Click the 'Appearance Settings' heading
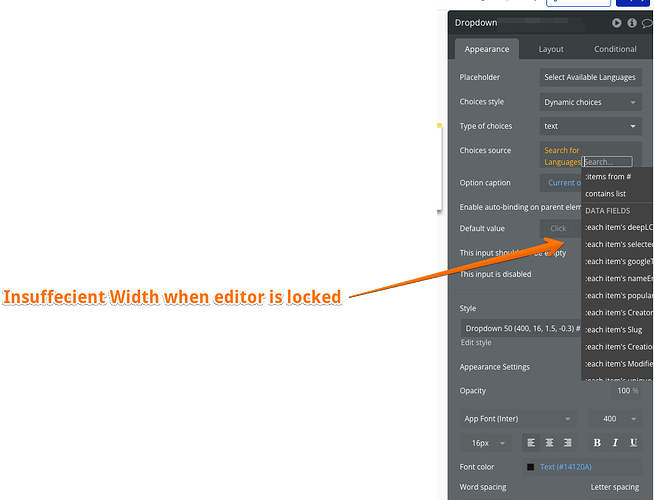Image resolution: width=654 pixels, height=500 pixels. tap(495, 367)
